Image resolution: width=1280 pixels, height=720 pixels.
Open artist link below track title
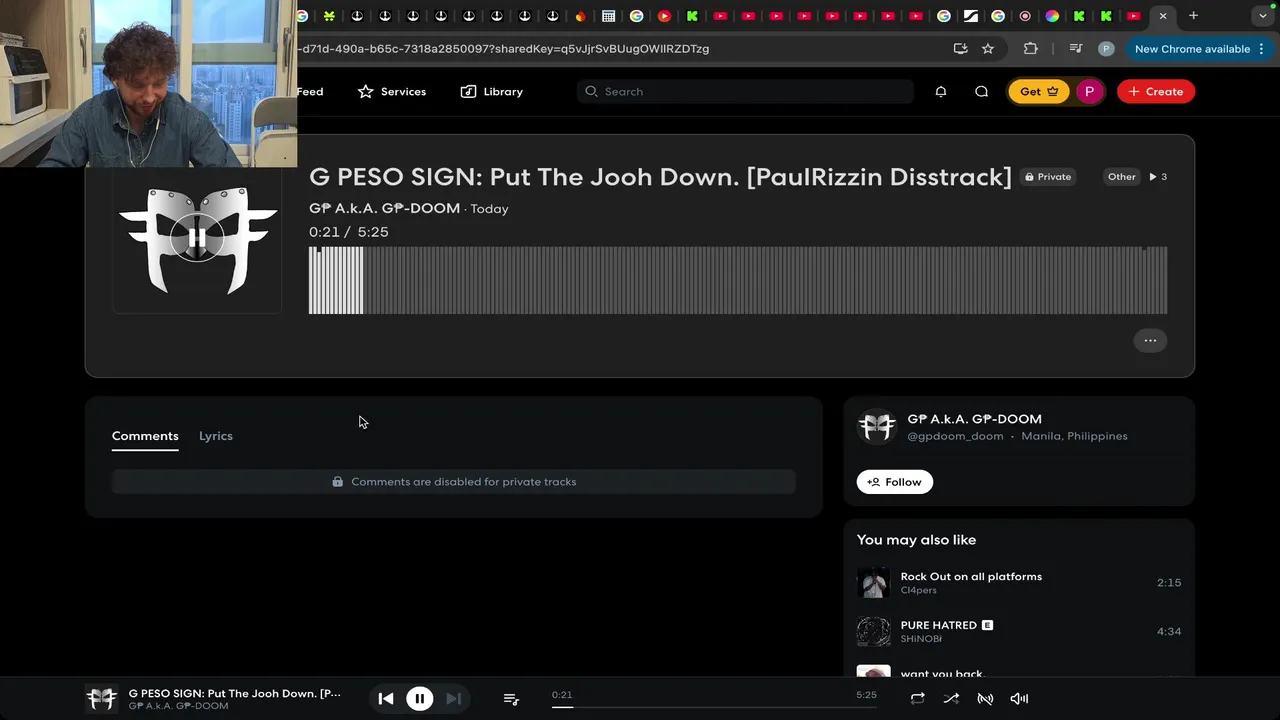tap(384, 209)
